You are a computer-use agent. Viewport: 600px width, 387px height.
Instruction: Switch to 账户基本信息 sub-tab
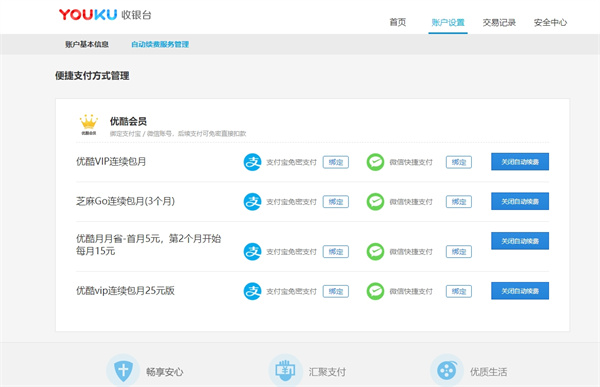click(87, 44)
